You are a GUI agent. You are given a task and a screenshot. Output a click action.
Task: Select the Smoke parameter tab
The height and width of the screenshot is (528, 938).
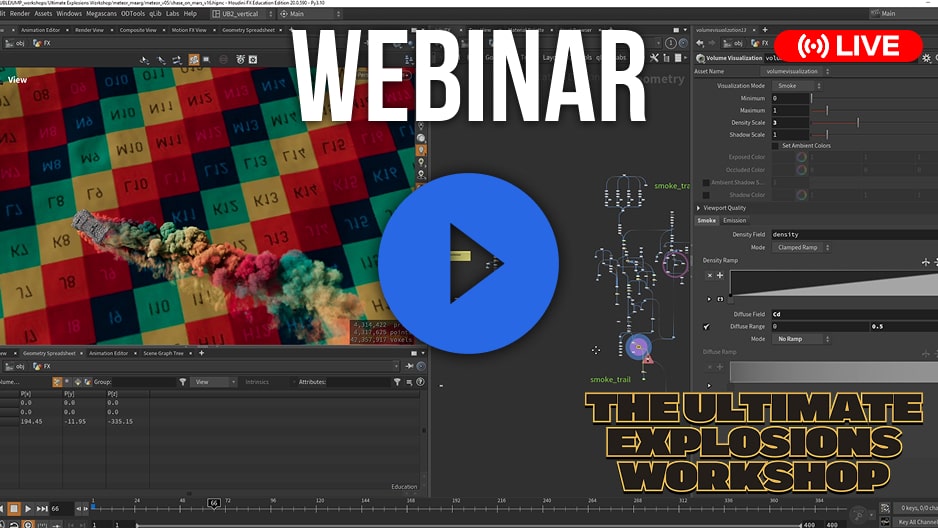[x=706, y=221]
